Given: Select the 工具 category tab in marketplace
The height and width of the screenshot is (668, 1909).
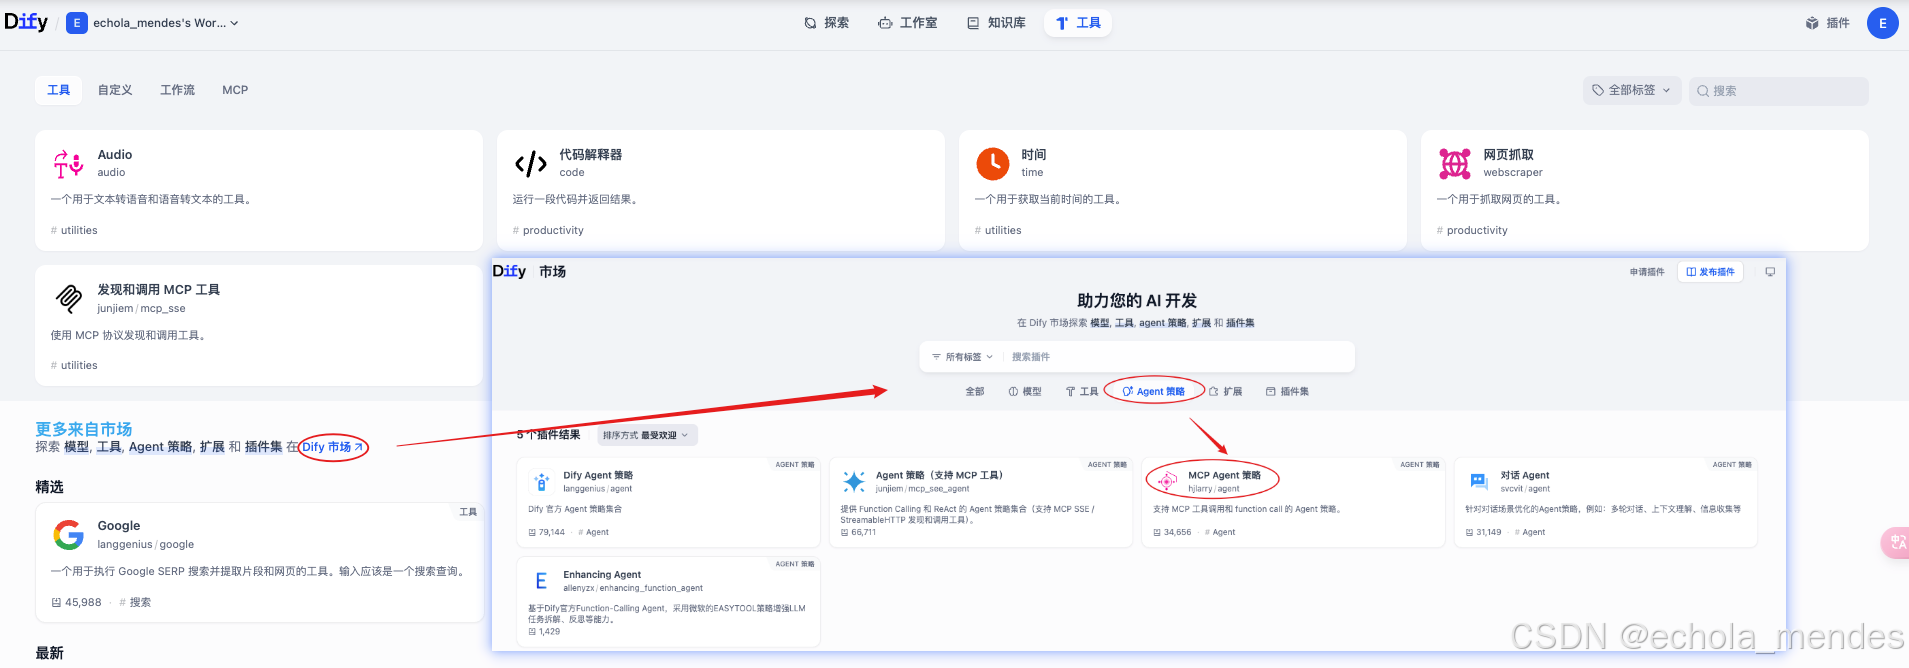Looking at the screenshot, I should [x=1082, y=392].
